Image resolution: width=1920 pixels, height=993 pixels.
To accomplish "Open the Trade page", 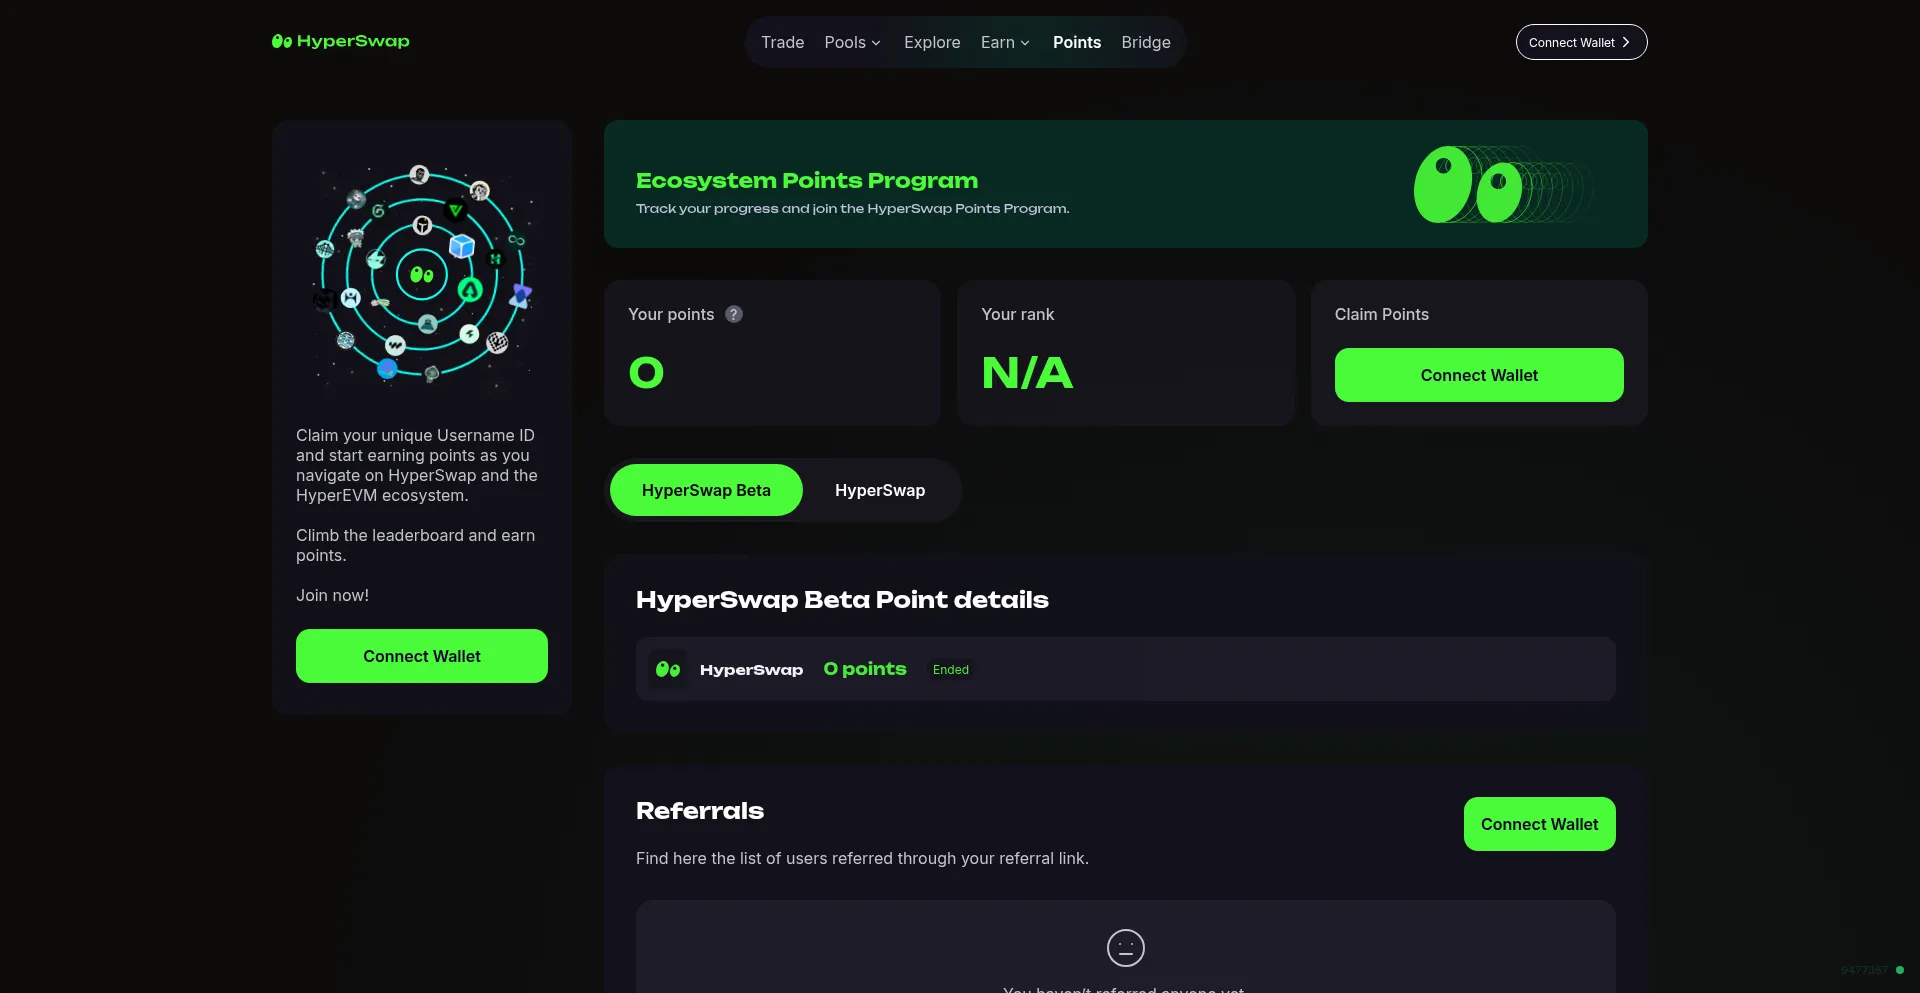I will pos(782,42).
